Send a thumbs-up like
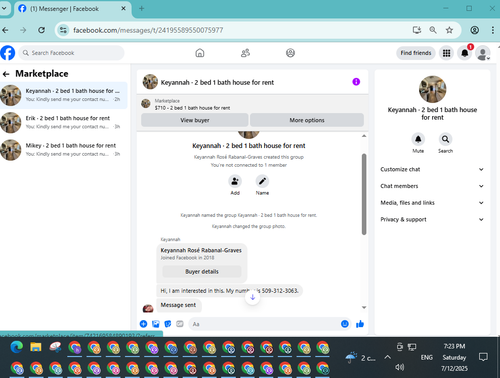This screenshot has height=378, width=500. click(360, 324)
